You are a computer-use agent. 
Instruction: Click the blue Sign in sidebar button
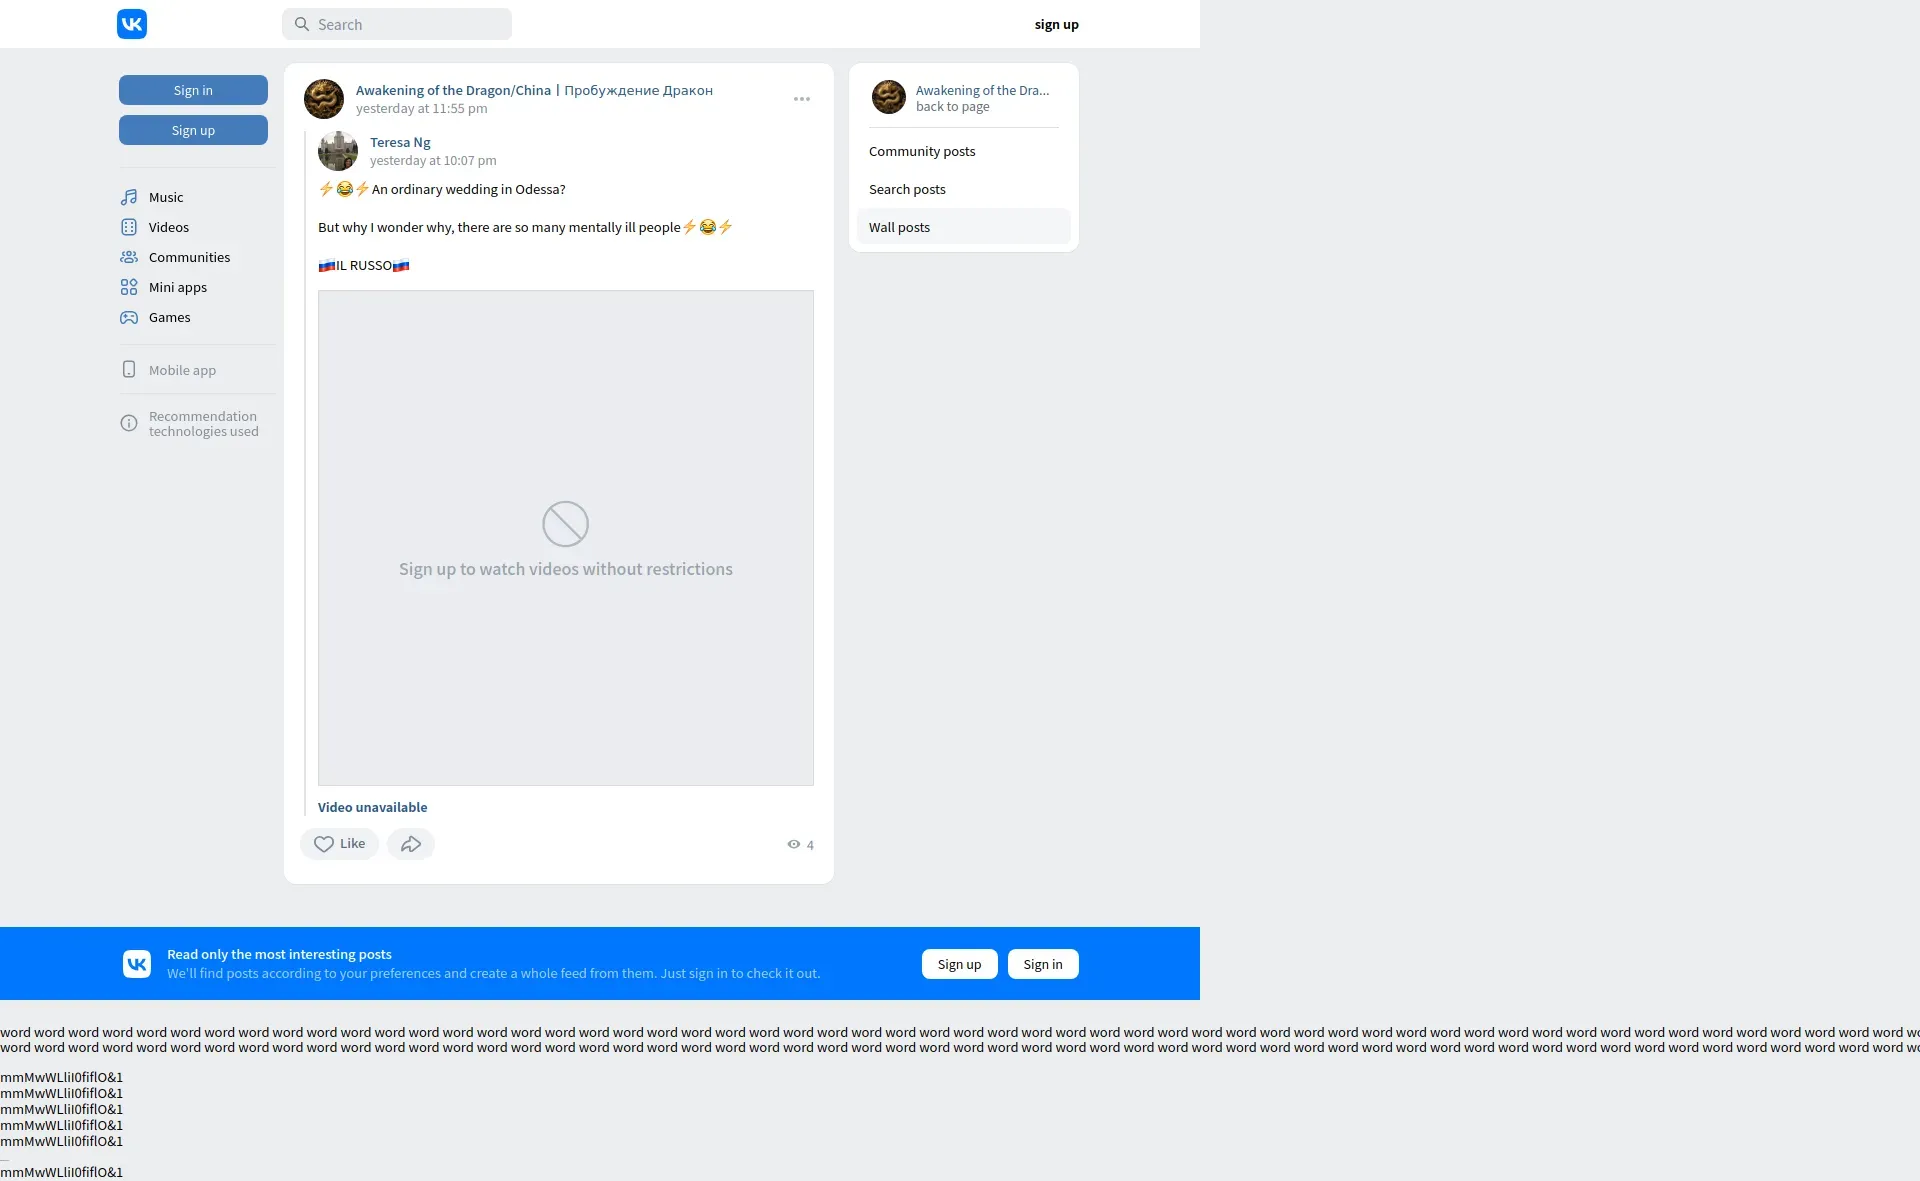pyautogui.click(x=193, y=90)
